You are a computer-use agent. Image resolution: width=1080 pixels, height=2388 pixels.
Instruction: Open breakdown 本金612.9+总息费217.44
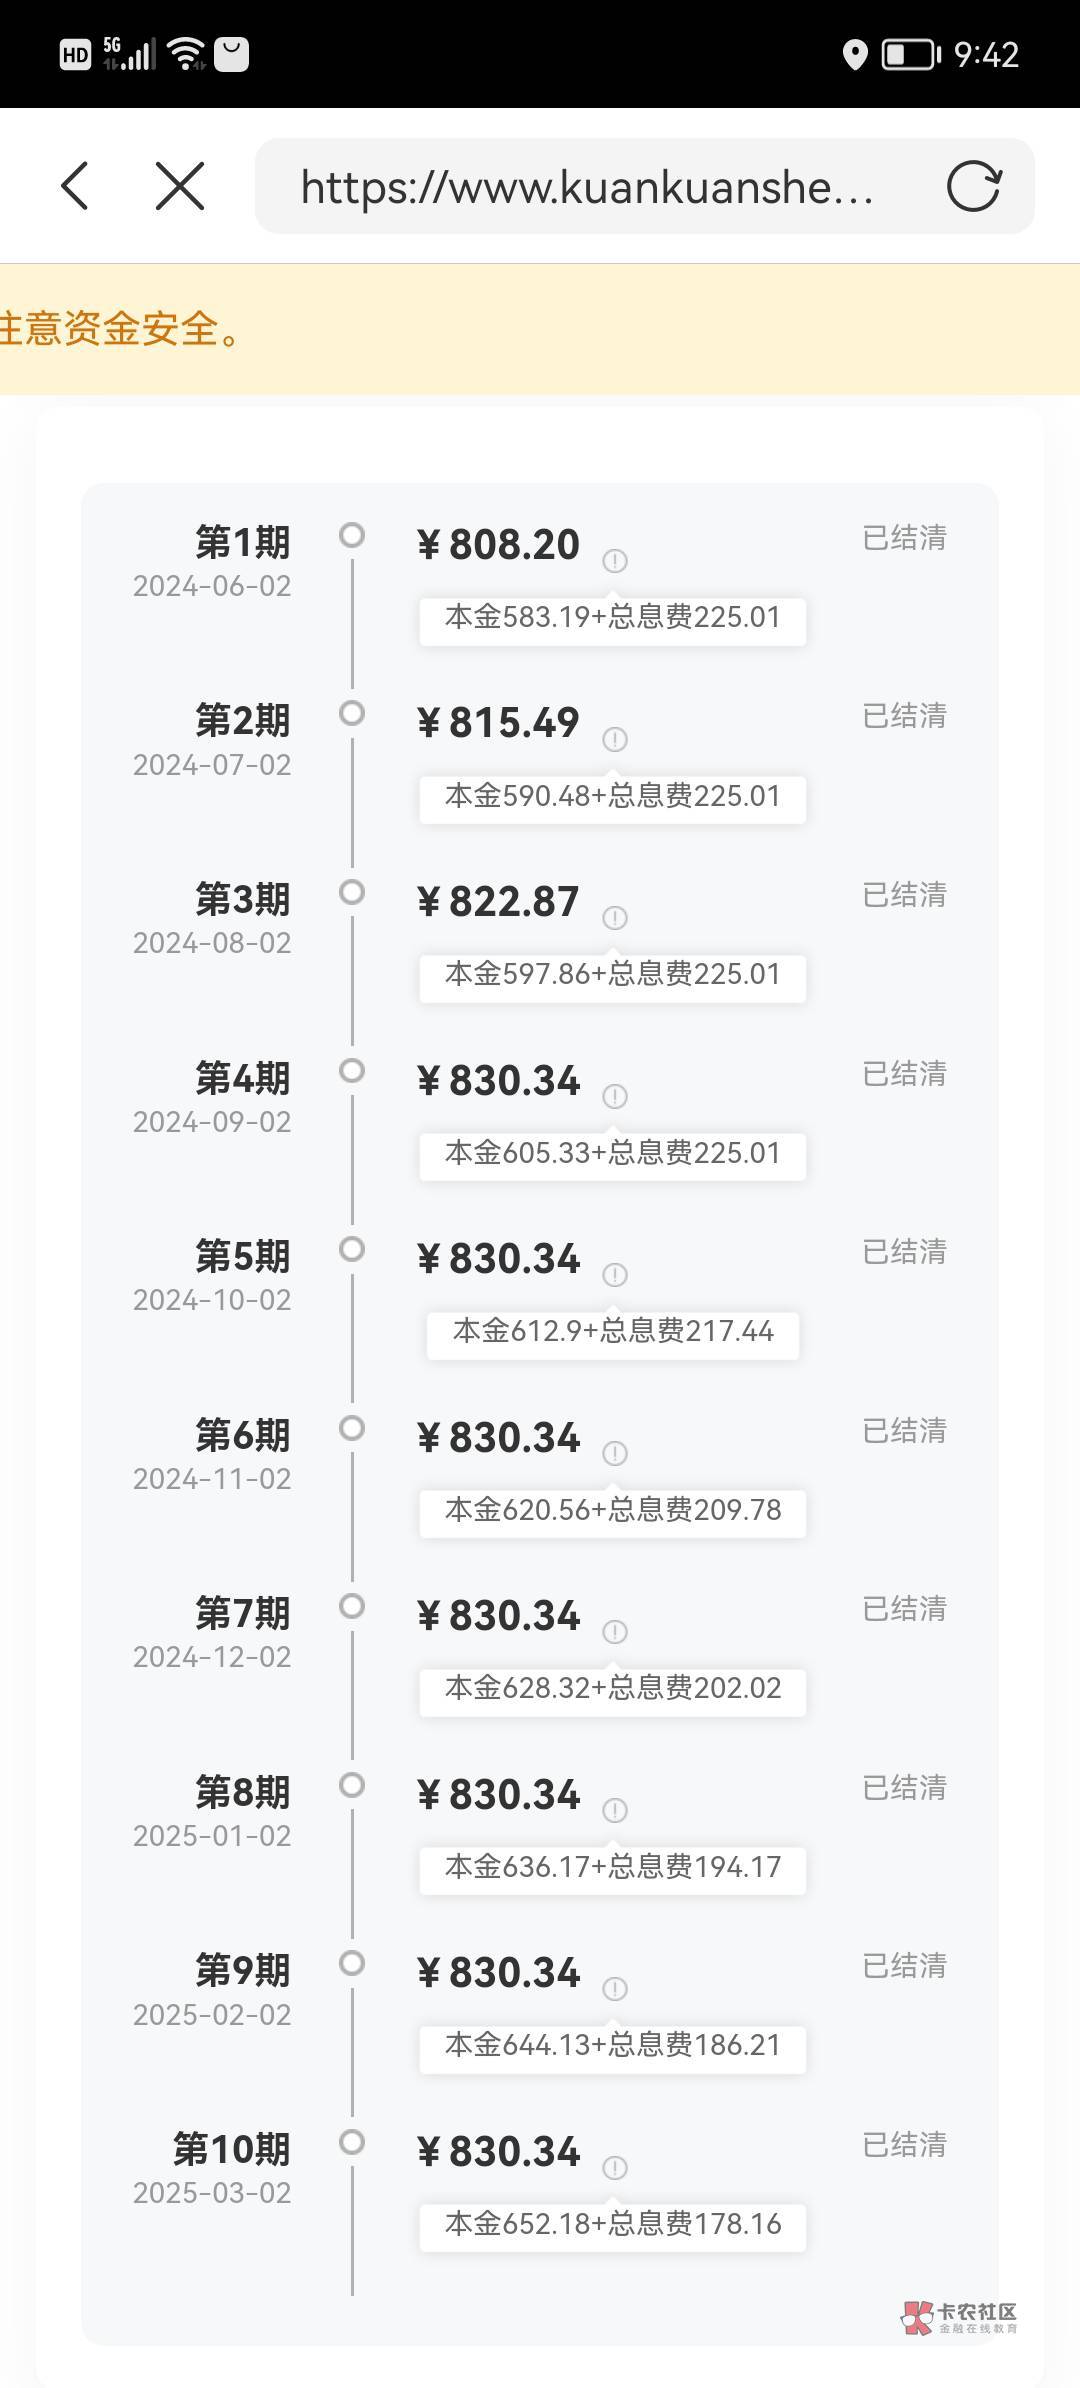pyautogui.click(x=612, y=1332)
